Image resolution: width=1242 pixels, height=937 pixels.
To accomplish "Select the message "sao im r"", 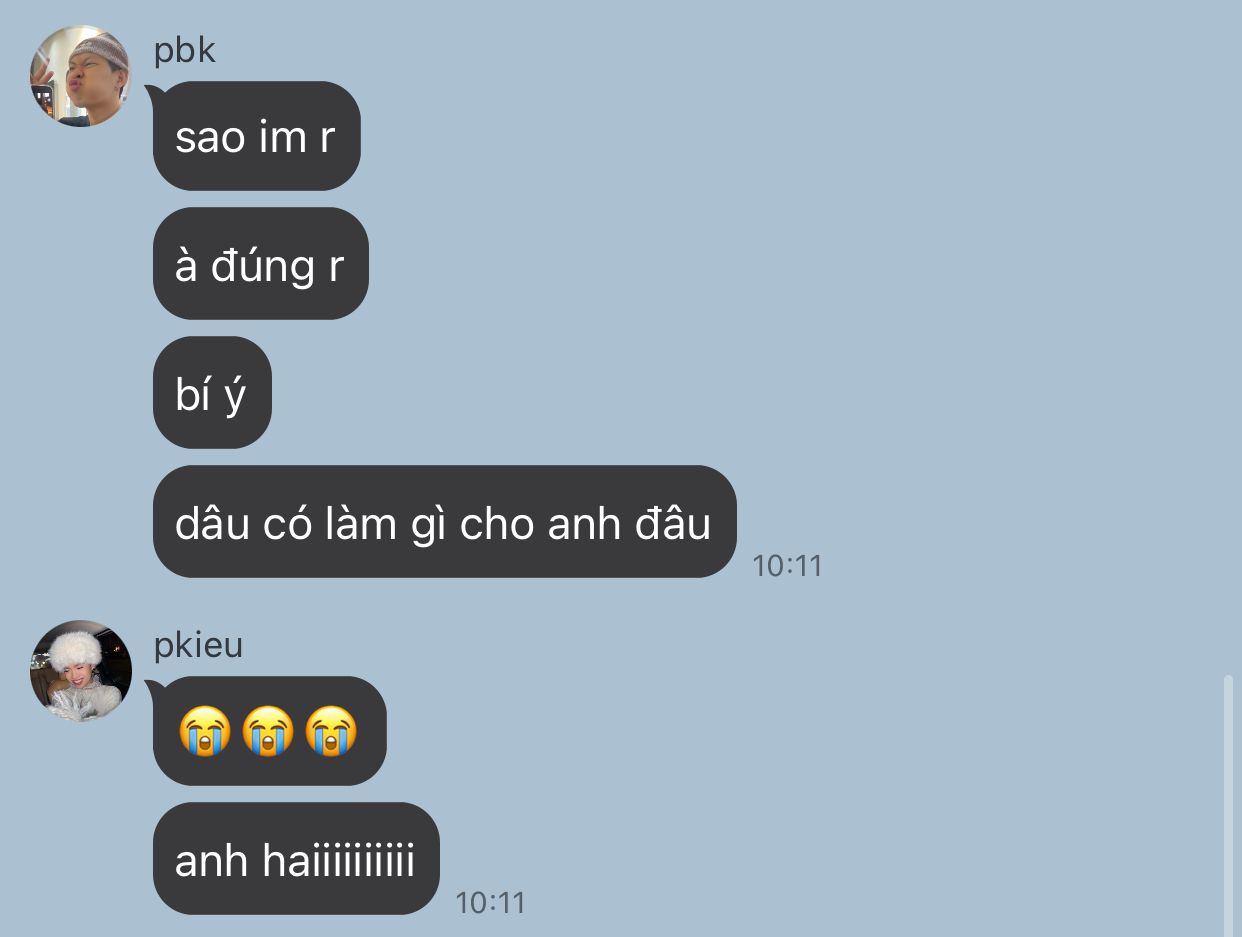I will click(256, 136).
